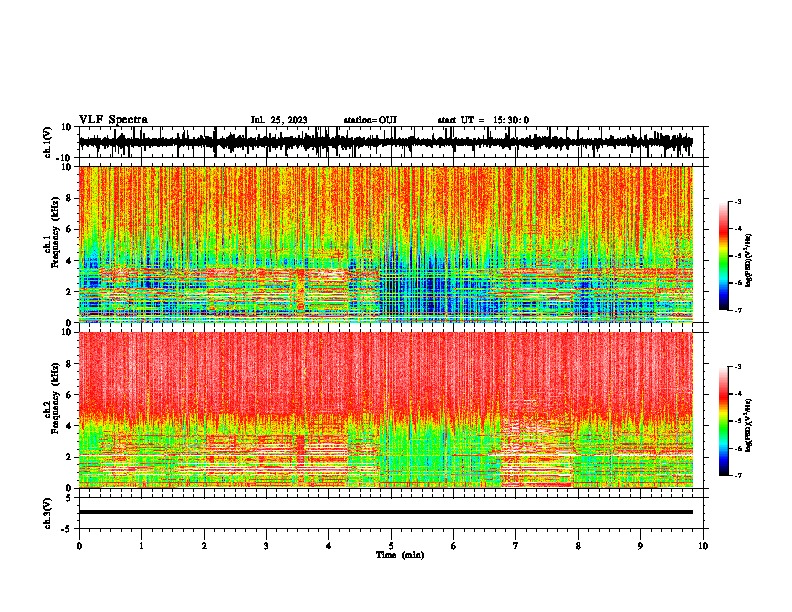Viewport: 792px width, 612px height.
Task: Click the ch.2 spectrogram 6 kHz tick label
Action: click(x=69, y=395)
